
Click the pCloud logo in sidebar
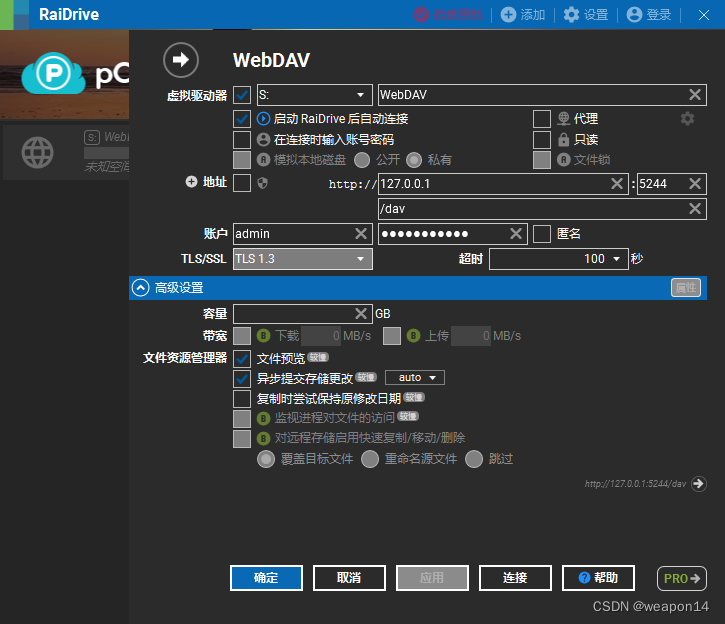53,74
